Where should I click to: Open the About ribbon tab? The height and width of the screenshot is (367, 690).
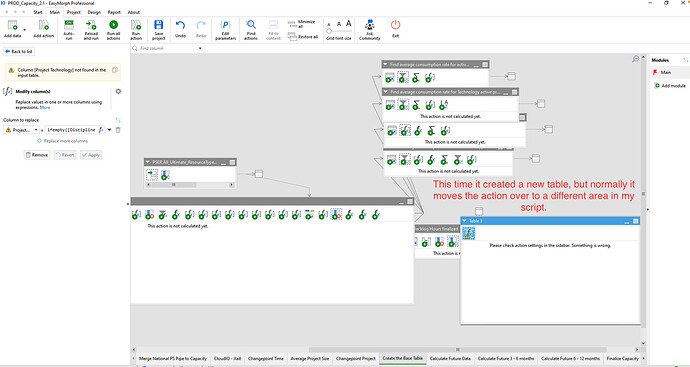pyautogui.click(x=134, y=12)
